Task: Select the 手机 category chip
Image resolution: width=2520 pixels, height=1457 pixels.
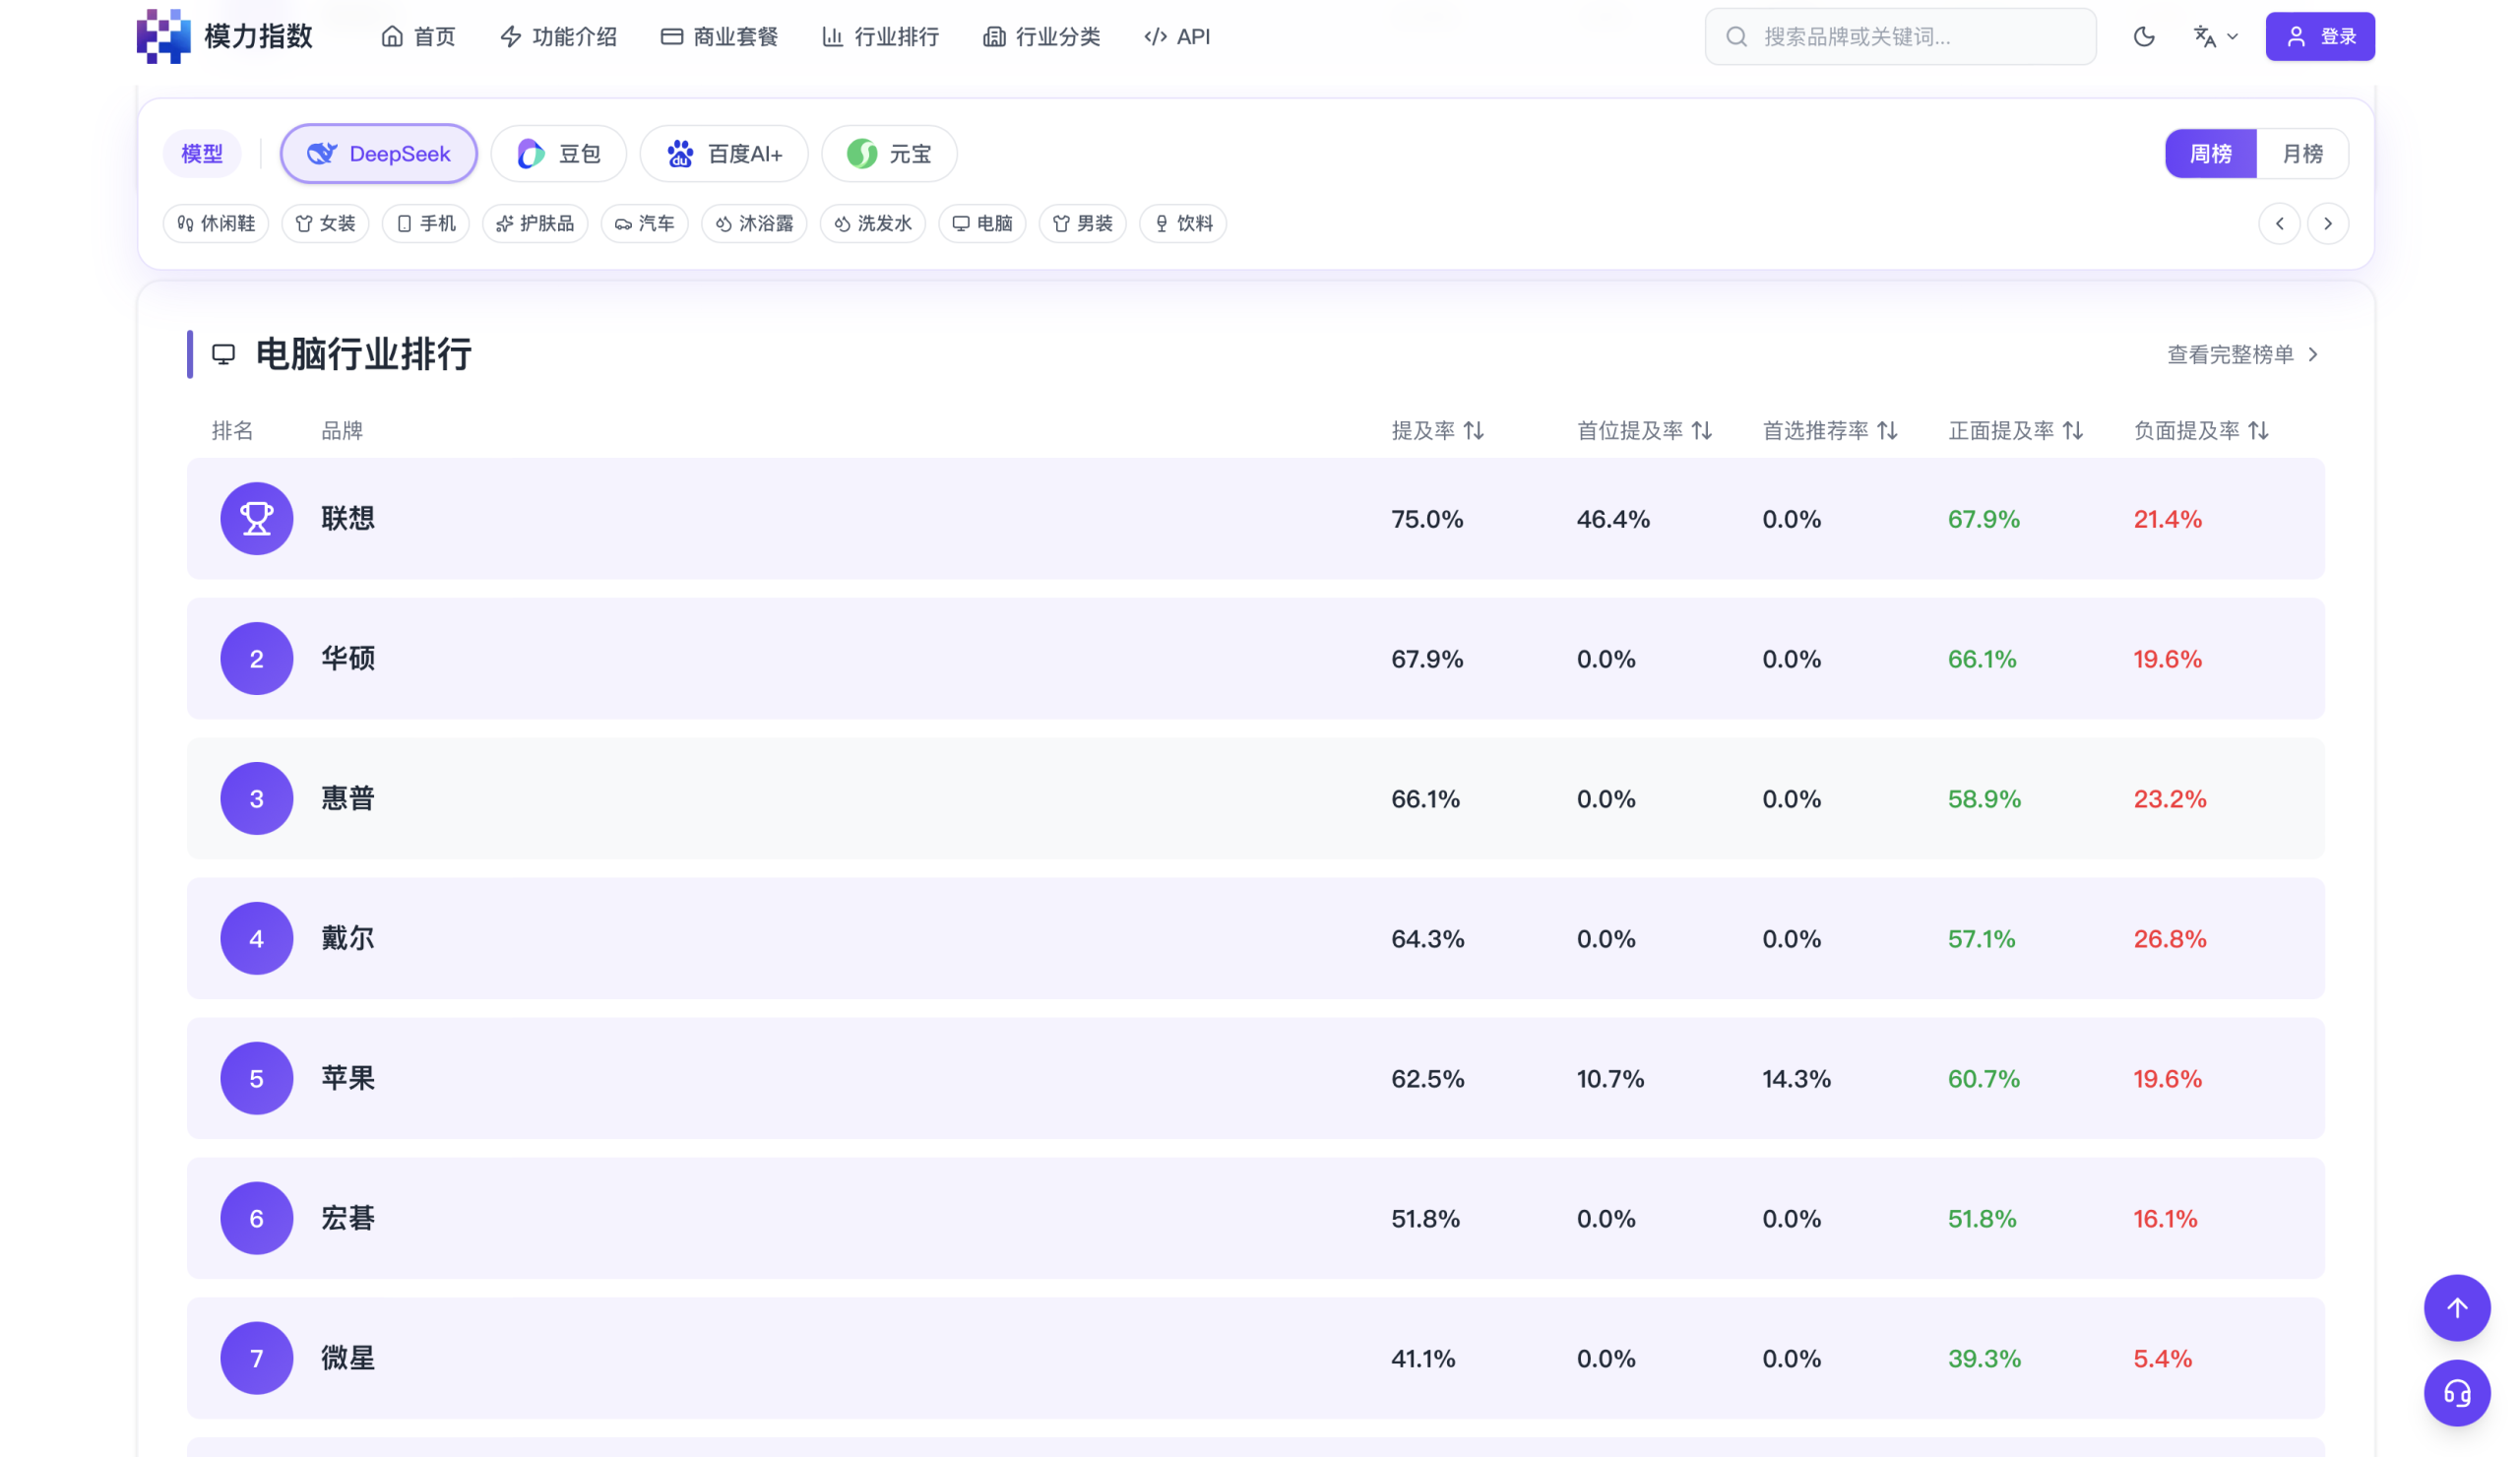Action: (426, 223)
